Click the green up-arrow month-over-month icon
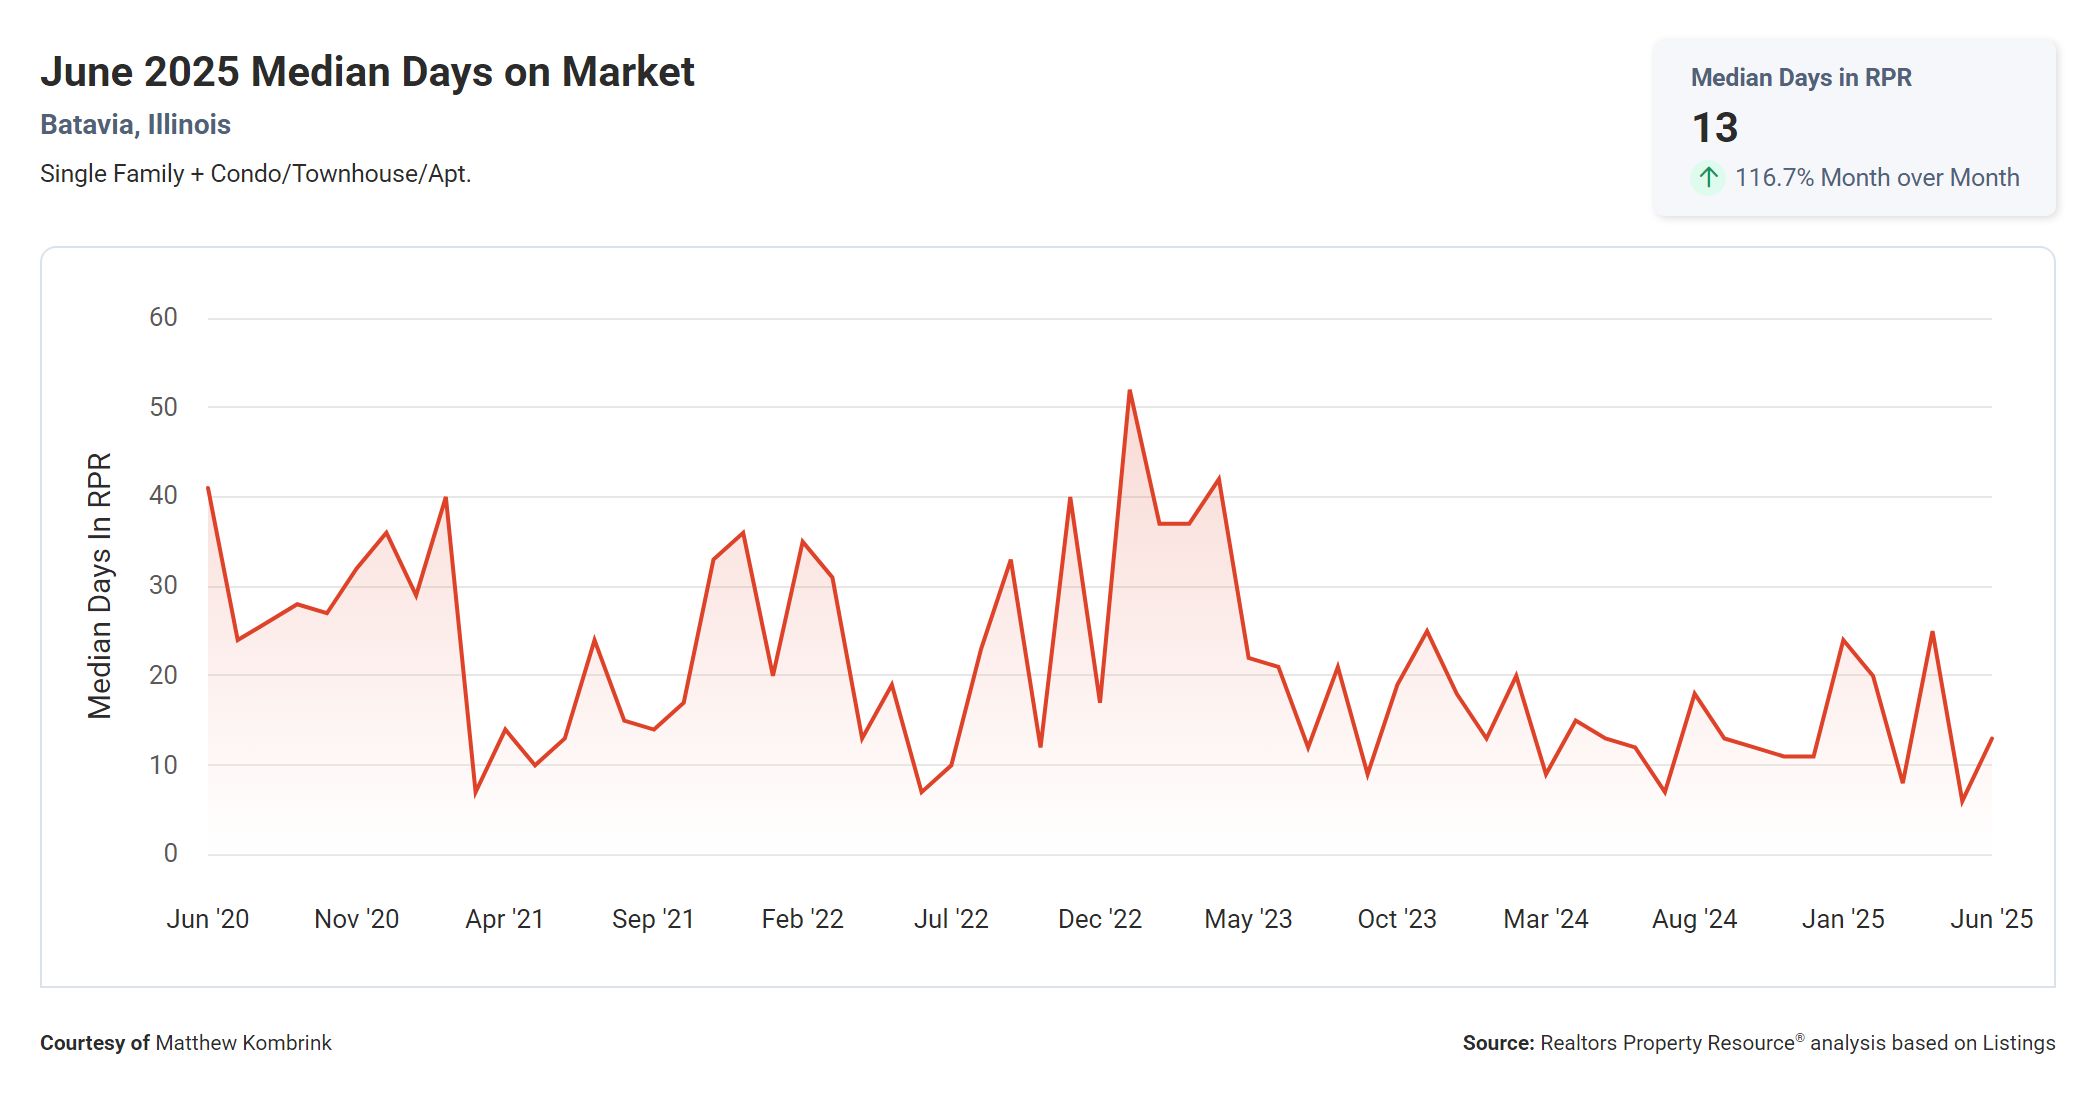This screenshot has height=1100, width=2096. click(x=1708, y=178)
